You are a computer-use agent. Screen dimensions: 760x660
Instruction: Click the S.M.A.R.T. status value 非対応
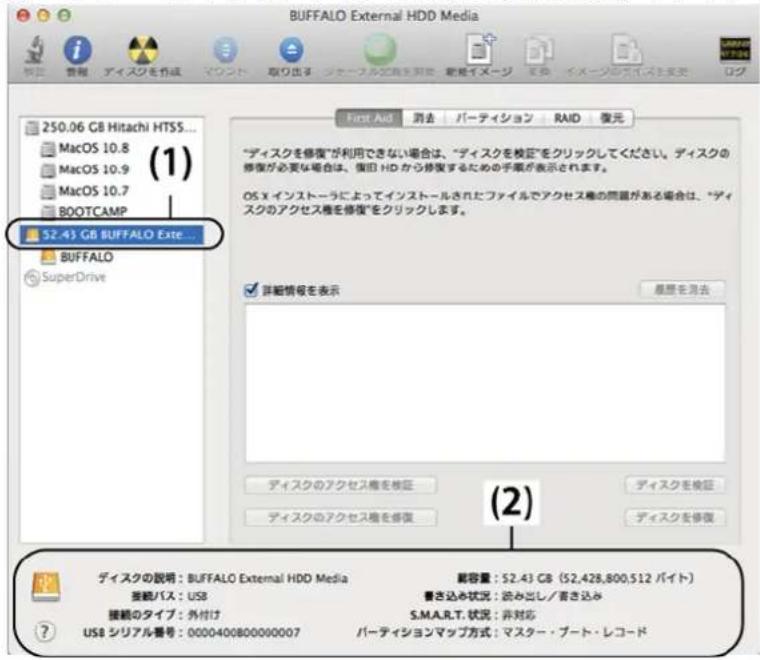(519, 615)
